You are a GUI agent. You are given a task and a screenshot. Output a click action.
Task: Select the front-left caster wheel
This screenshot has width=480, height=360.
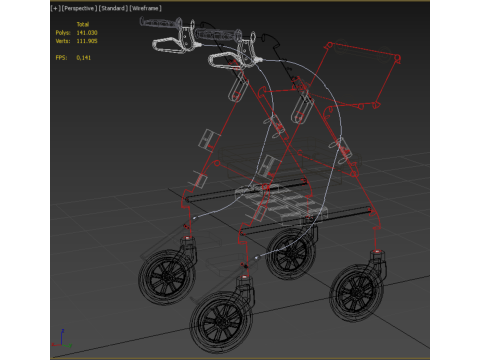coord(167,277)
